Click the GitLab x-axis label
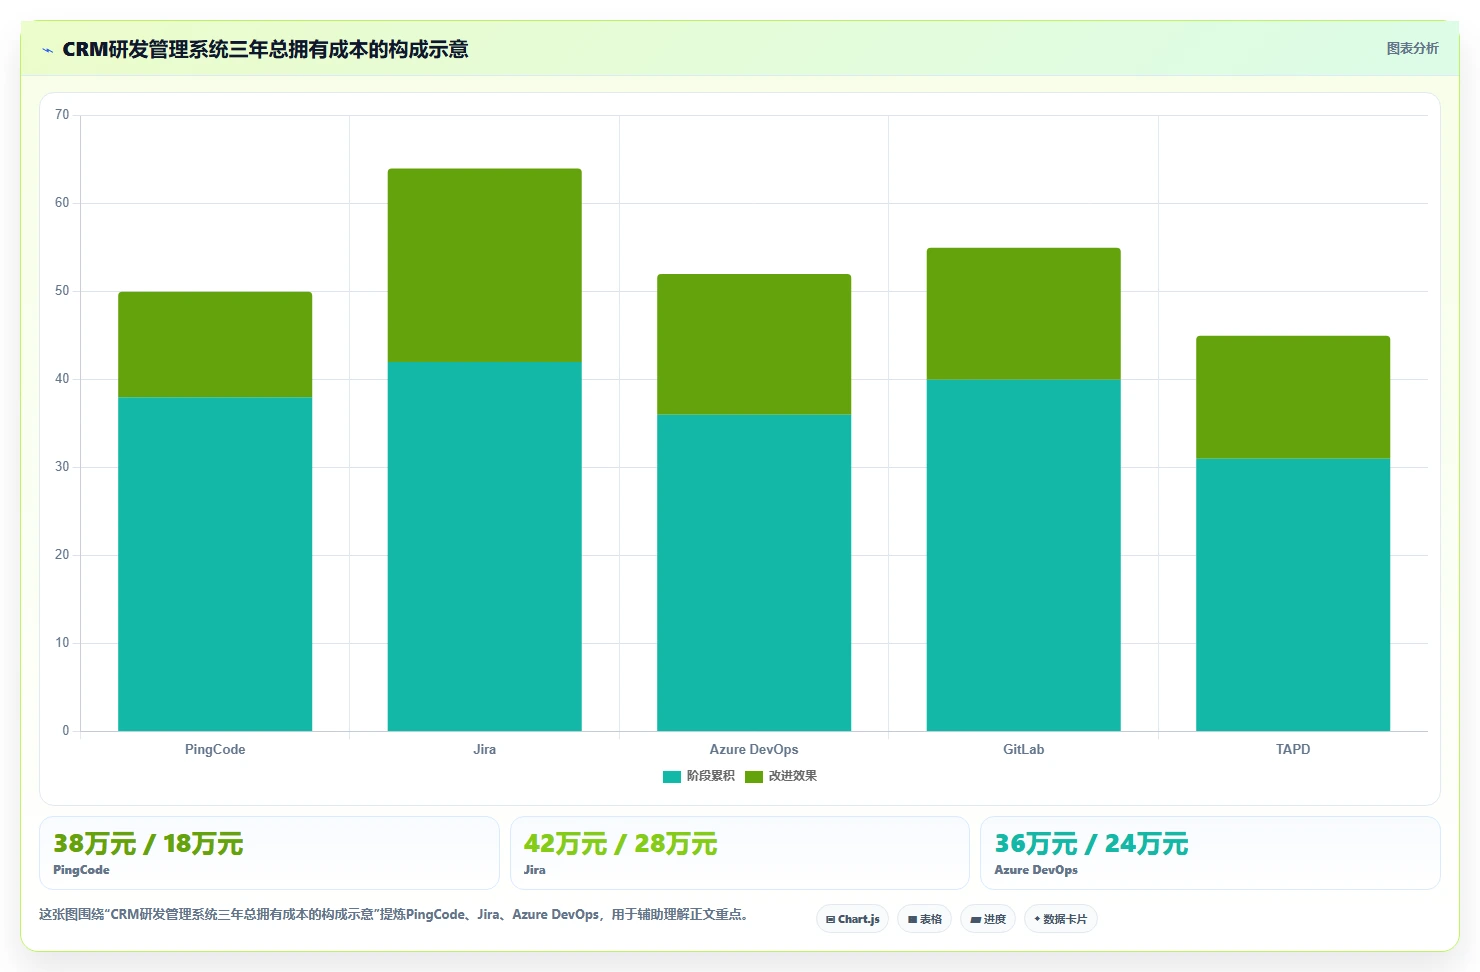This screenshot has width=1480, height=972. (x=1024, y=749)
